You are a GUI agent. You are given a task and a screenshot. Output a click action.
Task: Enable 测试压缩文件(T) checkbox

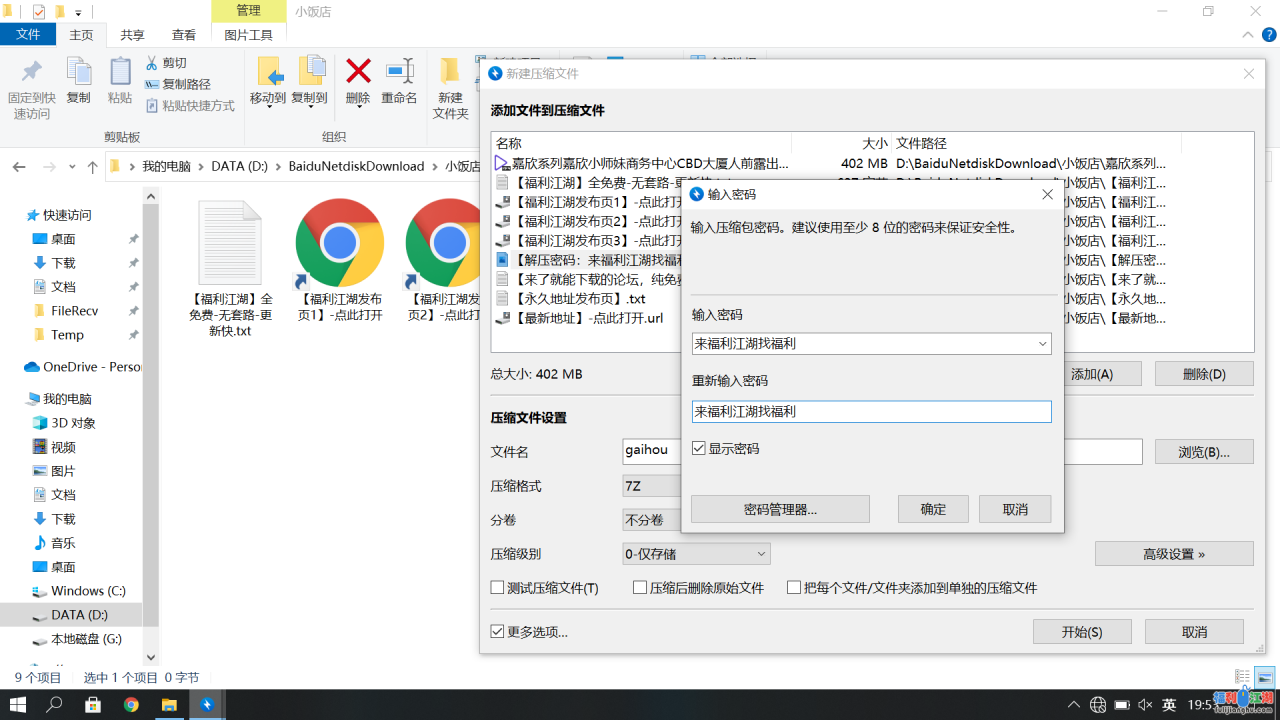(x=498, y=588)
